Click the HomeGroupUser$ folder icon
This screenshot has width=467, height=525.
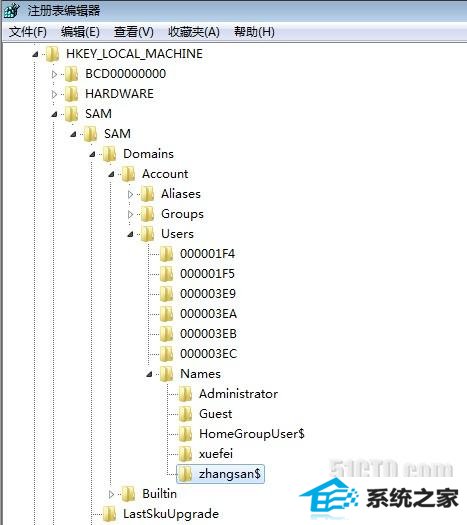(x=185, y=434)
